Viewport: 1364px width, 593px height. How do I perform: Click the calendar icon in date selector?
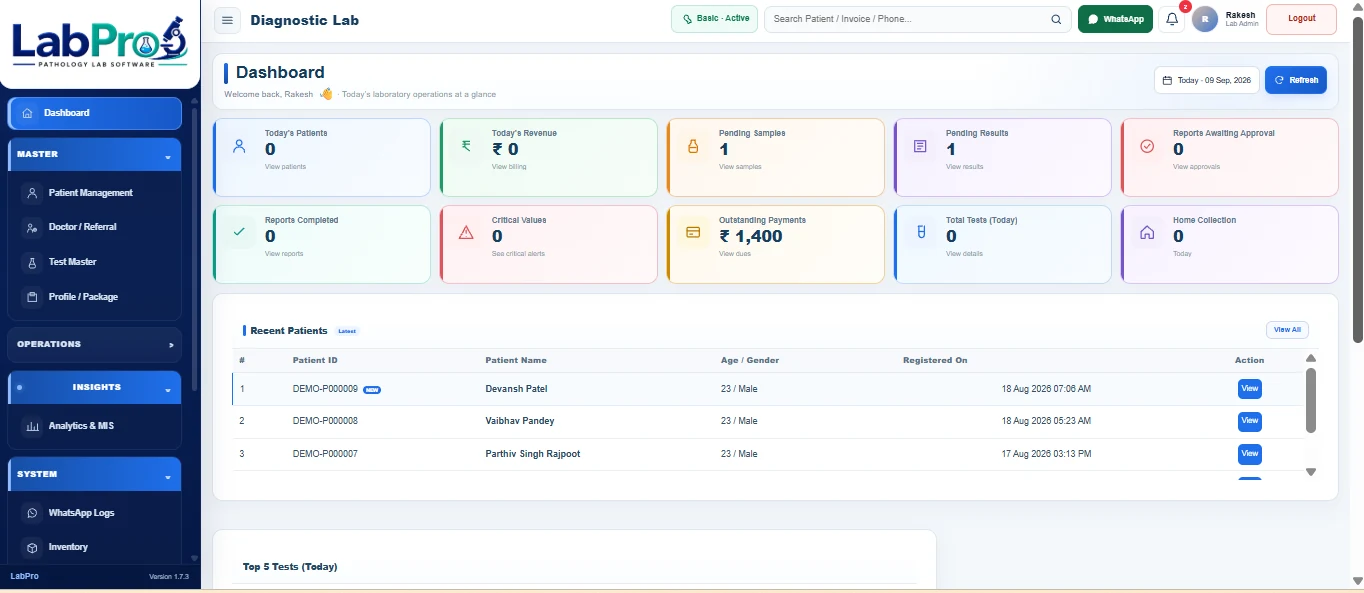point(1167,80)
